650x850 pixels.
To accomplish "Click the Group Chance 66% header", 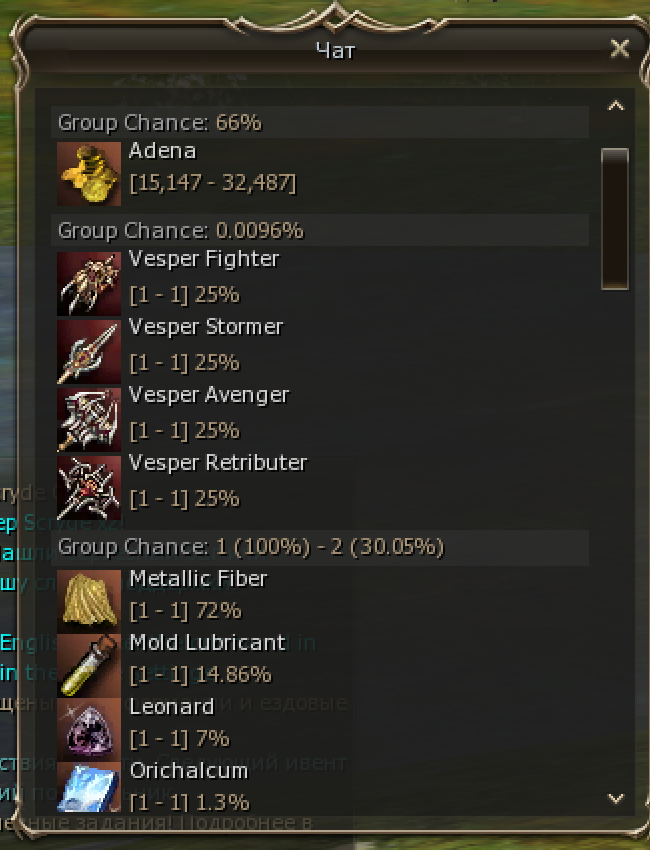I will click(x=320, y=123).
